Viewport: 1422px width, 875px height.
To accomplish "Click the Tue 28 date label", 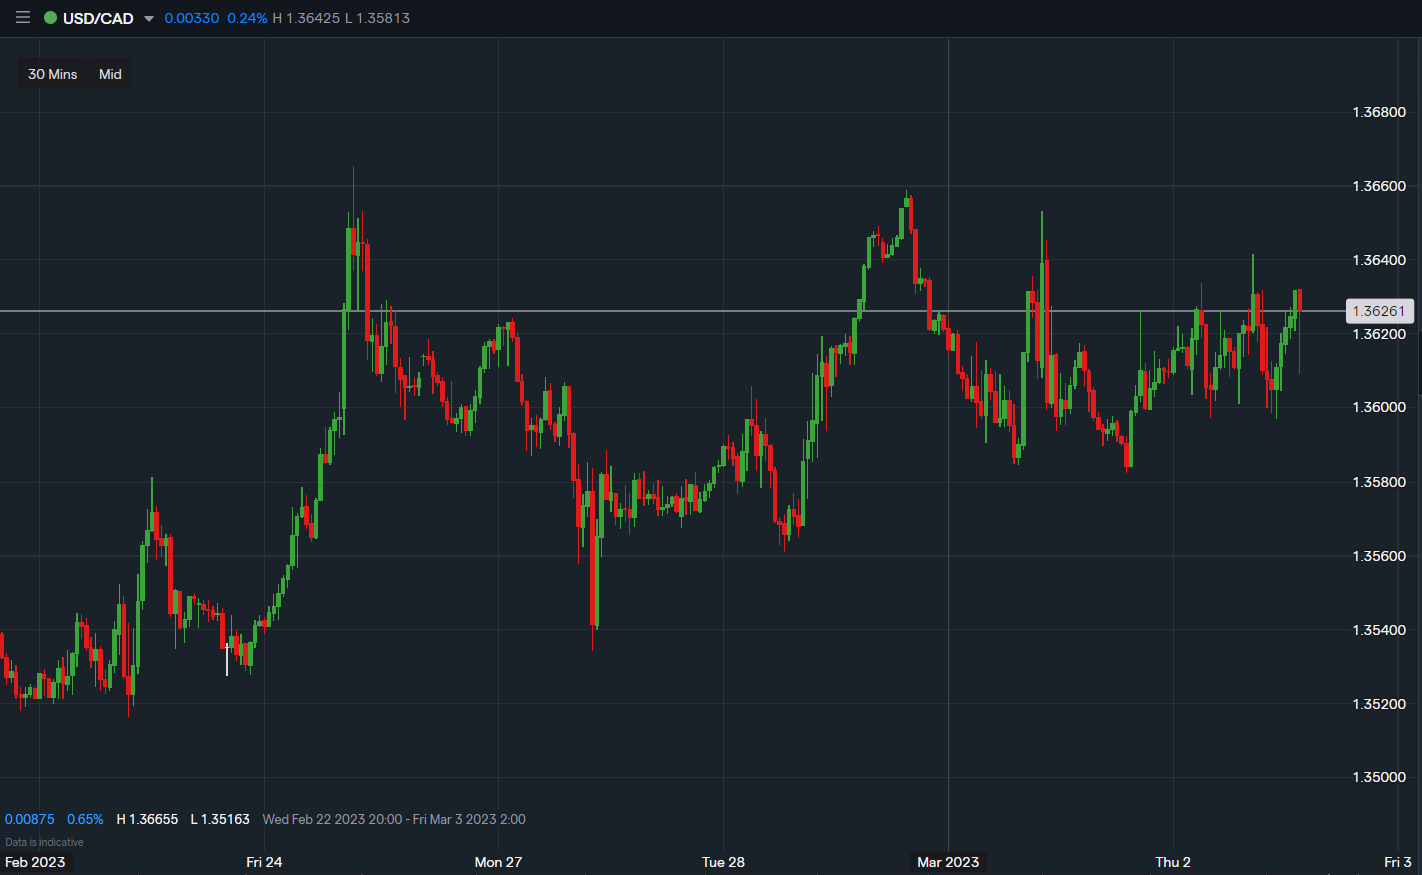I will (723, 862).
